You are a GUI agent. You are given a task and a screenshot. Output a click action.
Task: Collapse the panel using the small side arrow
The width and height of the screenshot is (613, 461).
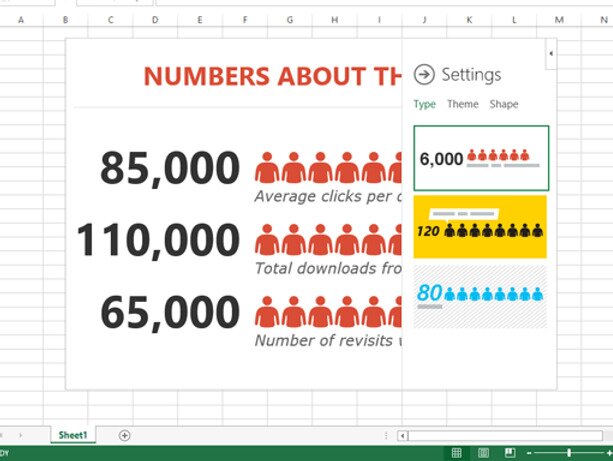click(551, 53)
